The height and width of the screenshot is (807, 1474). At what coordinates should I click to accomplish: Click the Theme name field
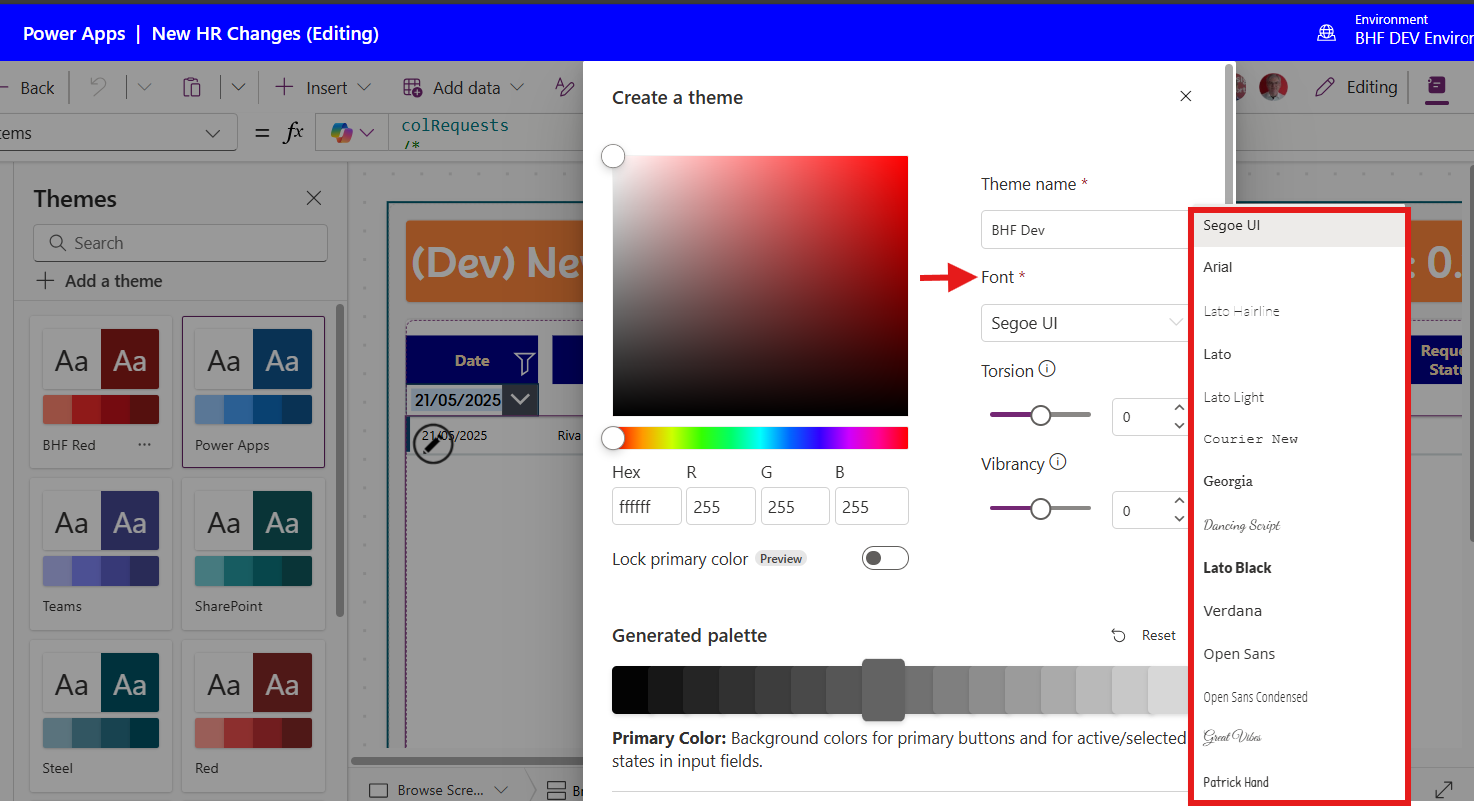point(1085,229)
